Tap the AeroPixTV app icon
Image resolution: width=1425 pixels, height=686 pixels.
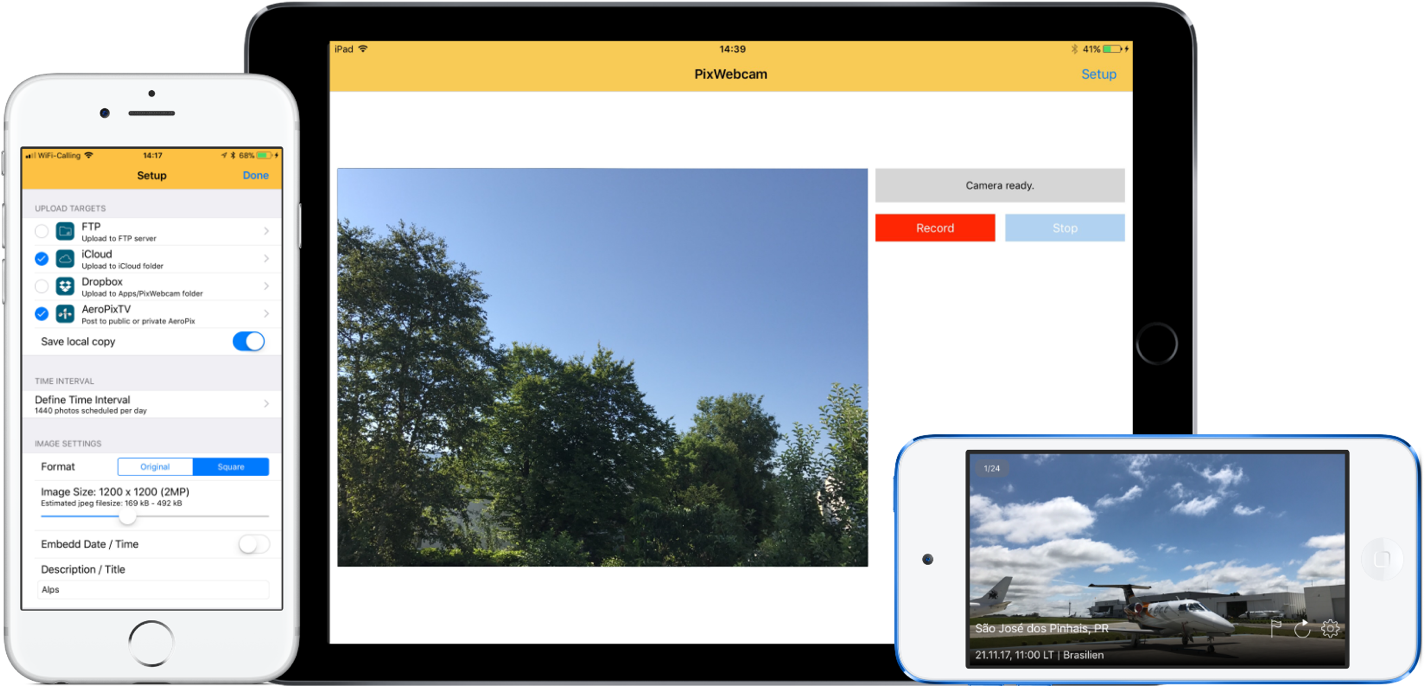click(x=65, y=314)
